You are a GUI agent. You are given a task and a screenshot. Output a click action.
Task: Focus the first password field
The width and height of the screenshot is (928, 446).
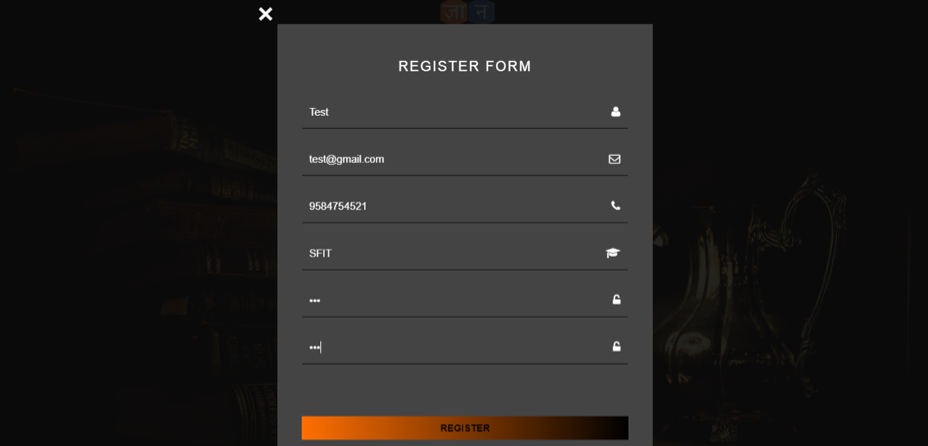coord(465,300)
